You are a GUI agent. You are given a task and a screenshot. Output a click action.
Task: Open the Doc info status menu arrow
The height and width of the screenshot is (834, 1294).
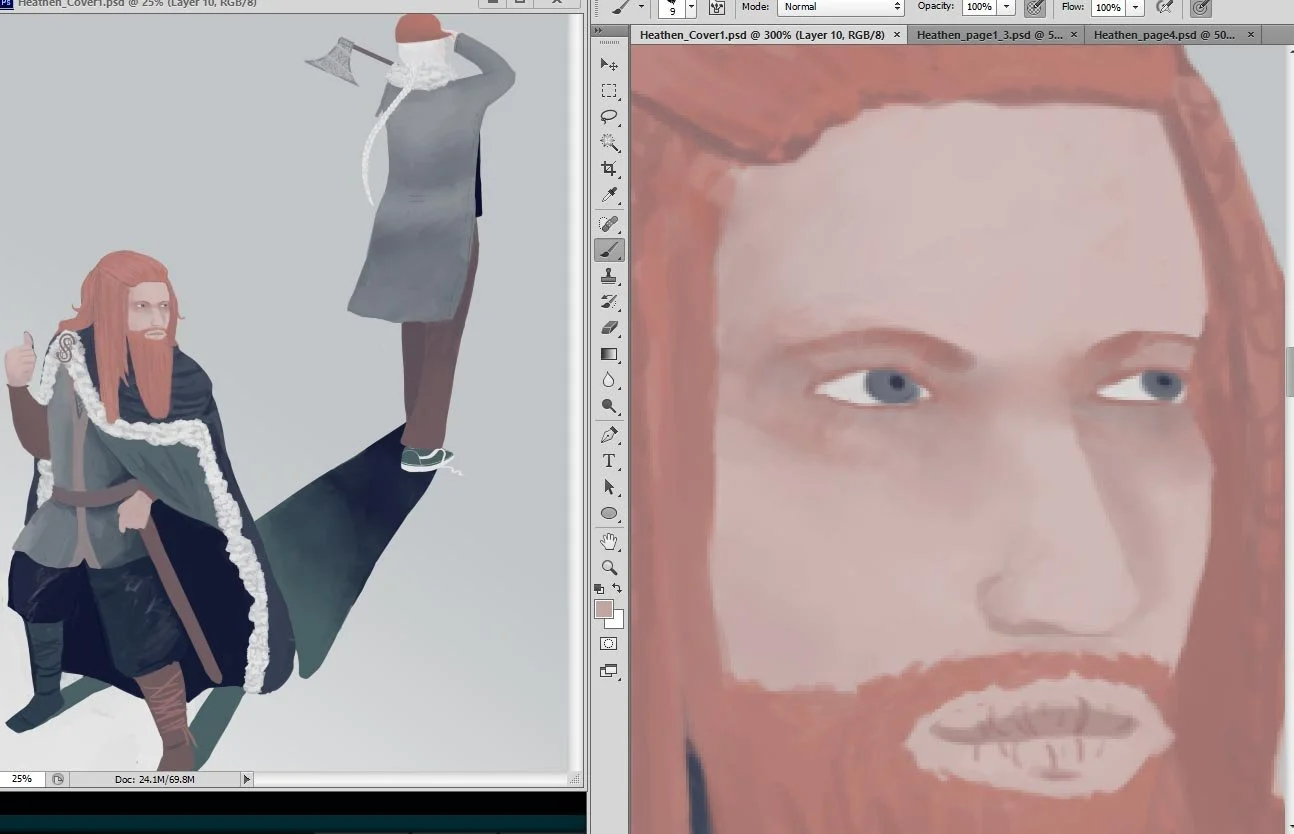[247, 779]
